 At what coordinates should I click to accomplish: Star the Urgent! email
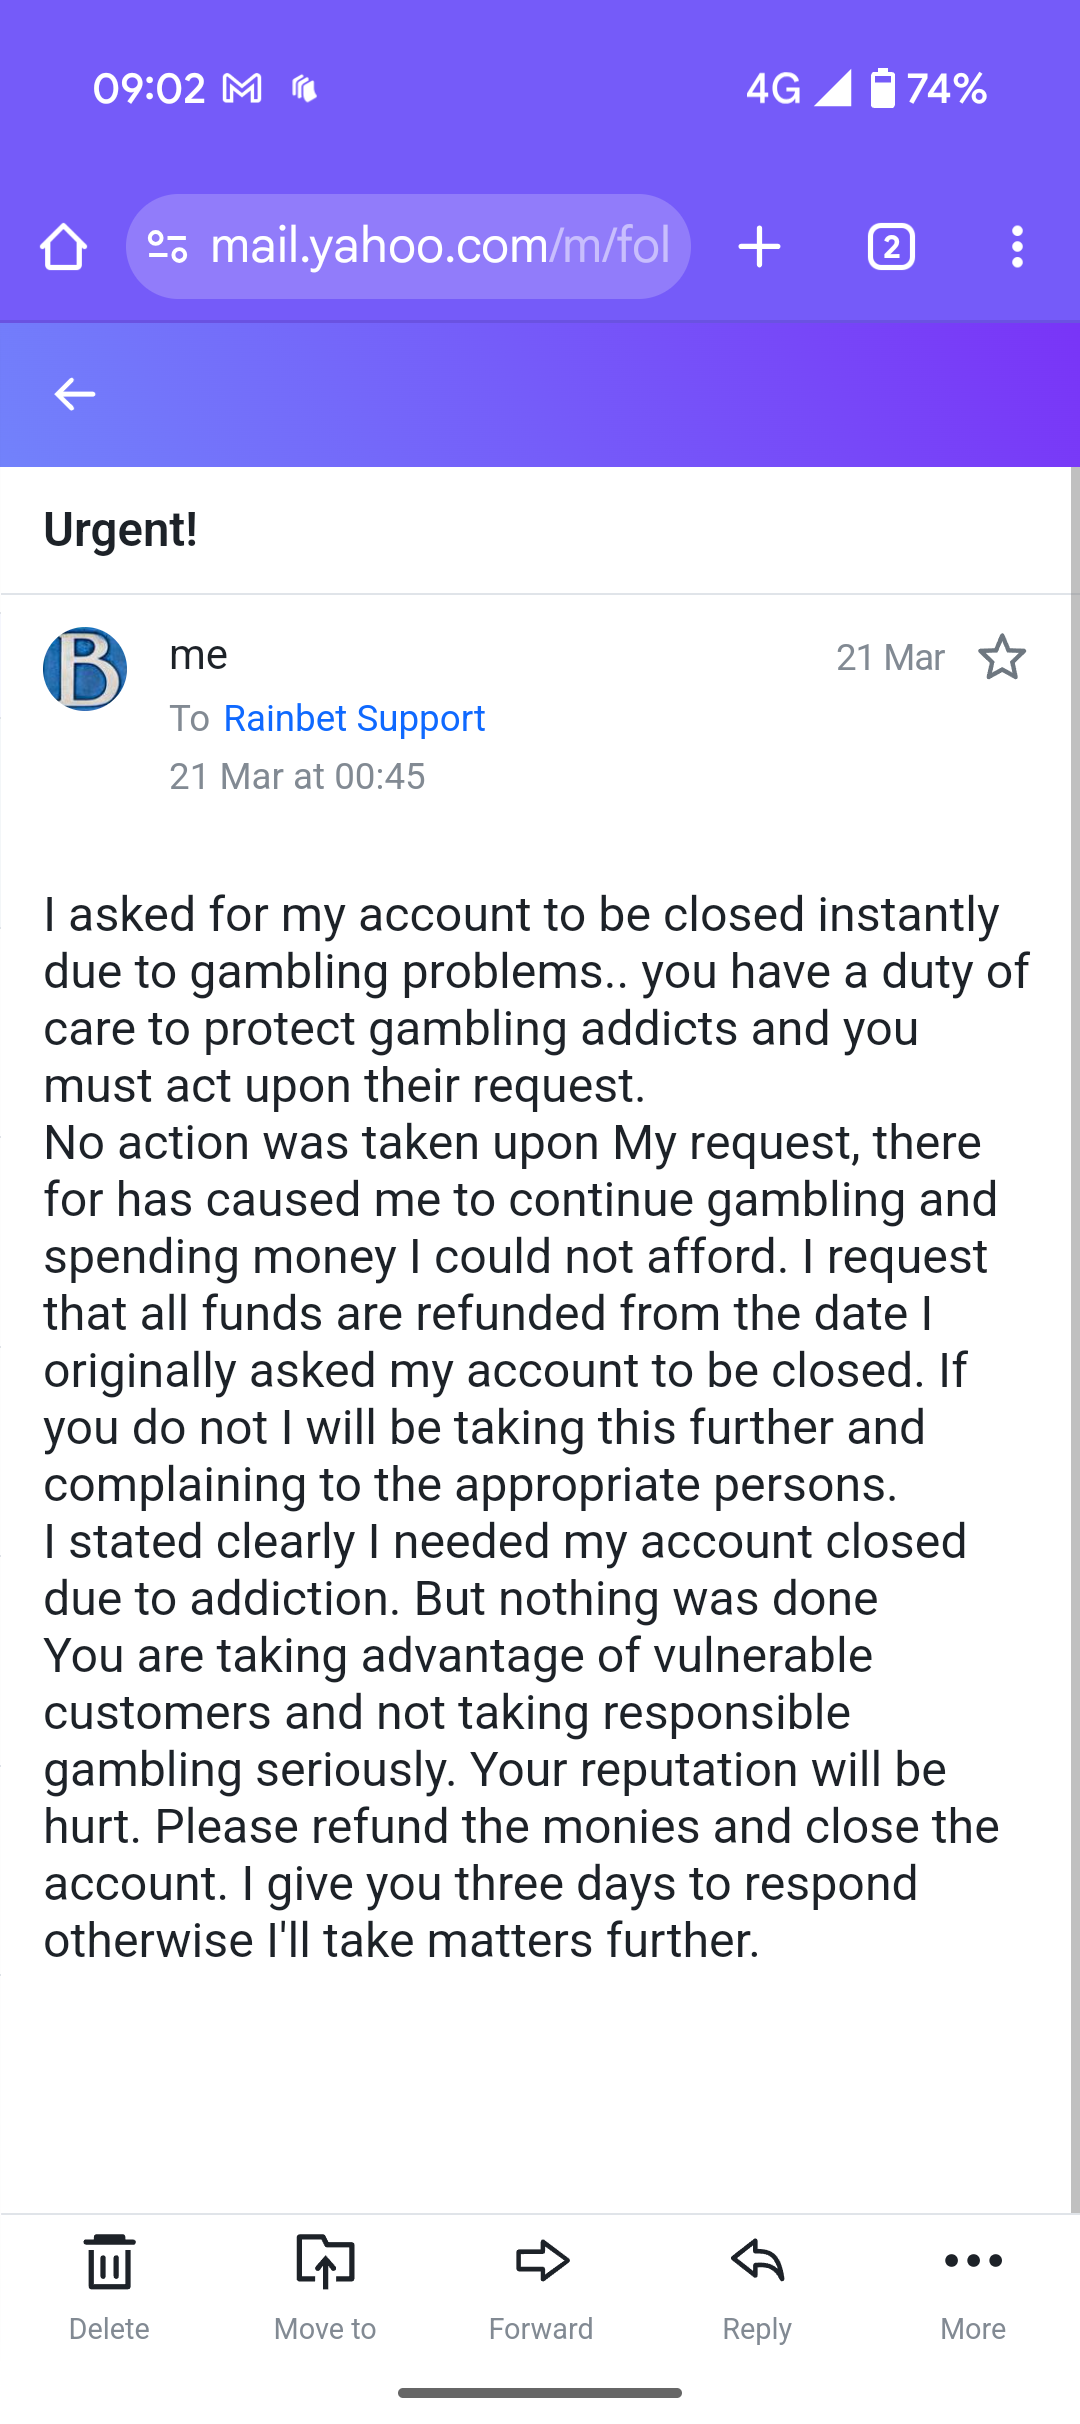1001,658
